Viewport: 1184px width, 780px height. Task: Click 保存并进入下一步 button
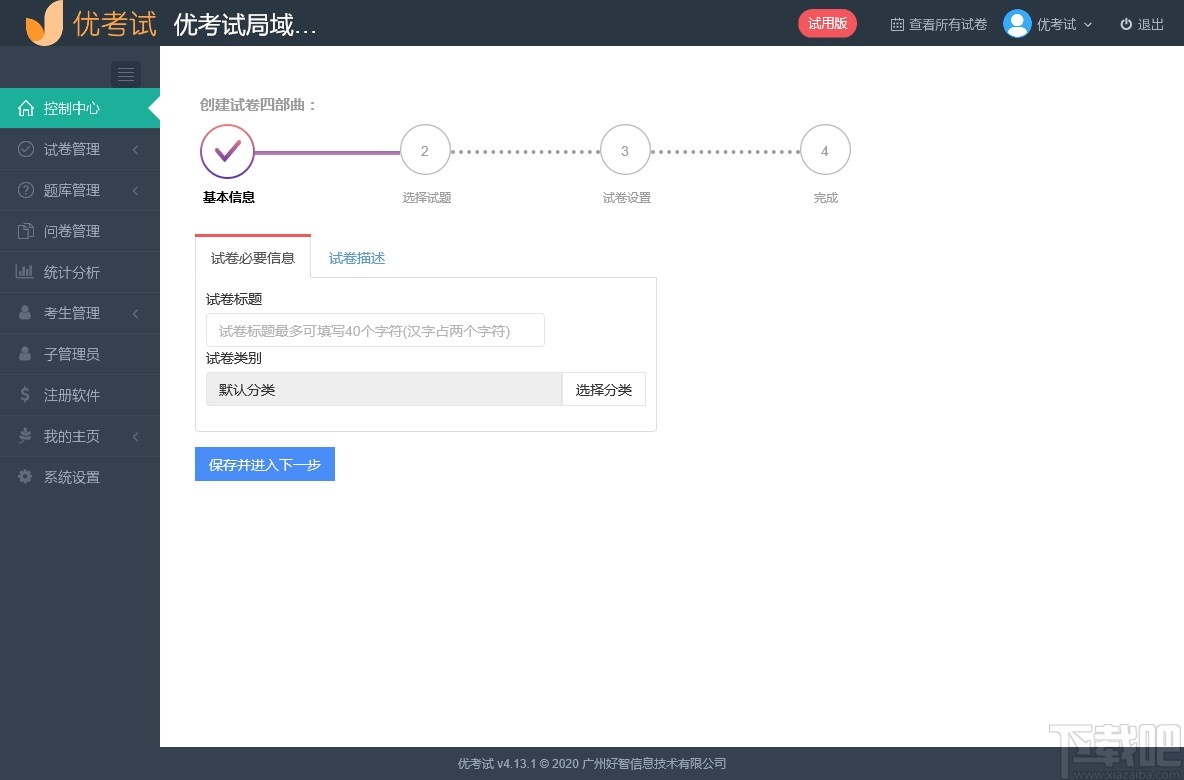265,464
